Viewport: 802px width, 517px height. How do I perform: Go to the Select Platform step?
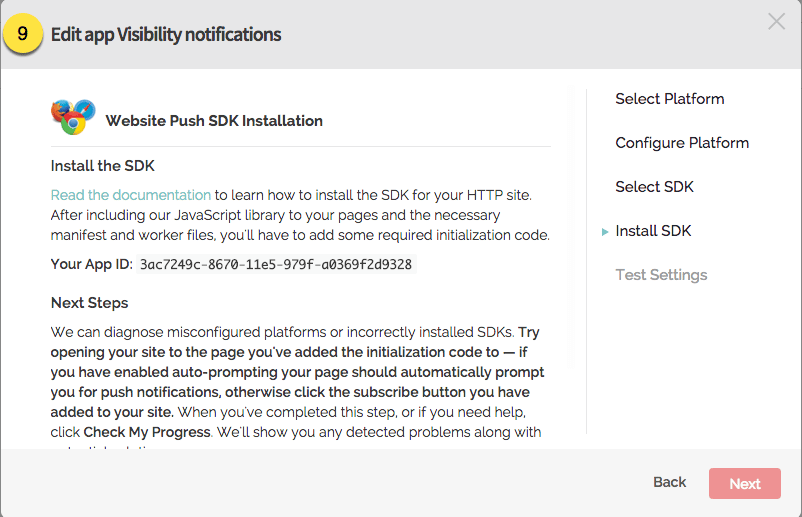coord(669,99)
